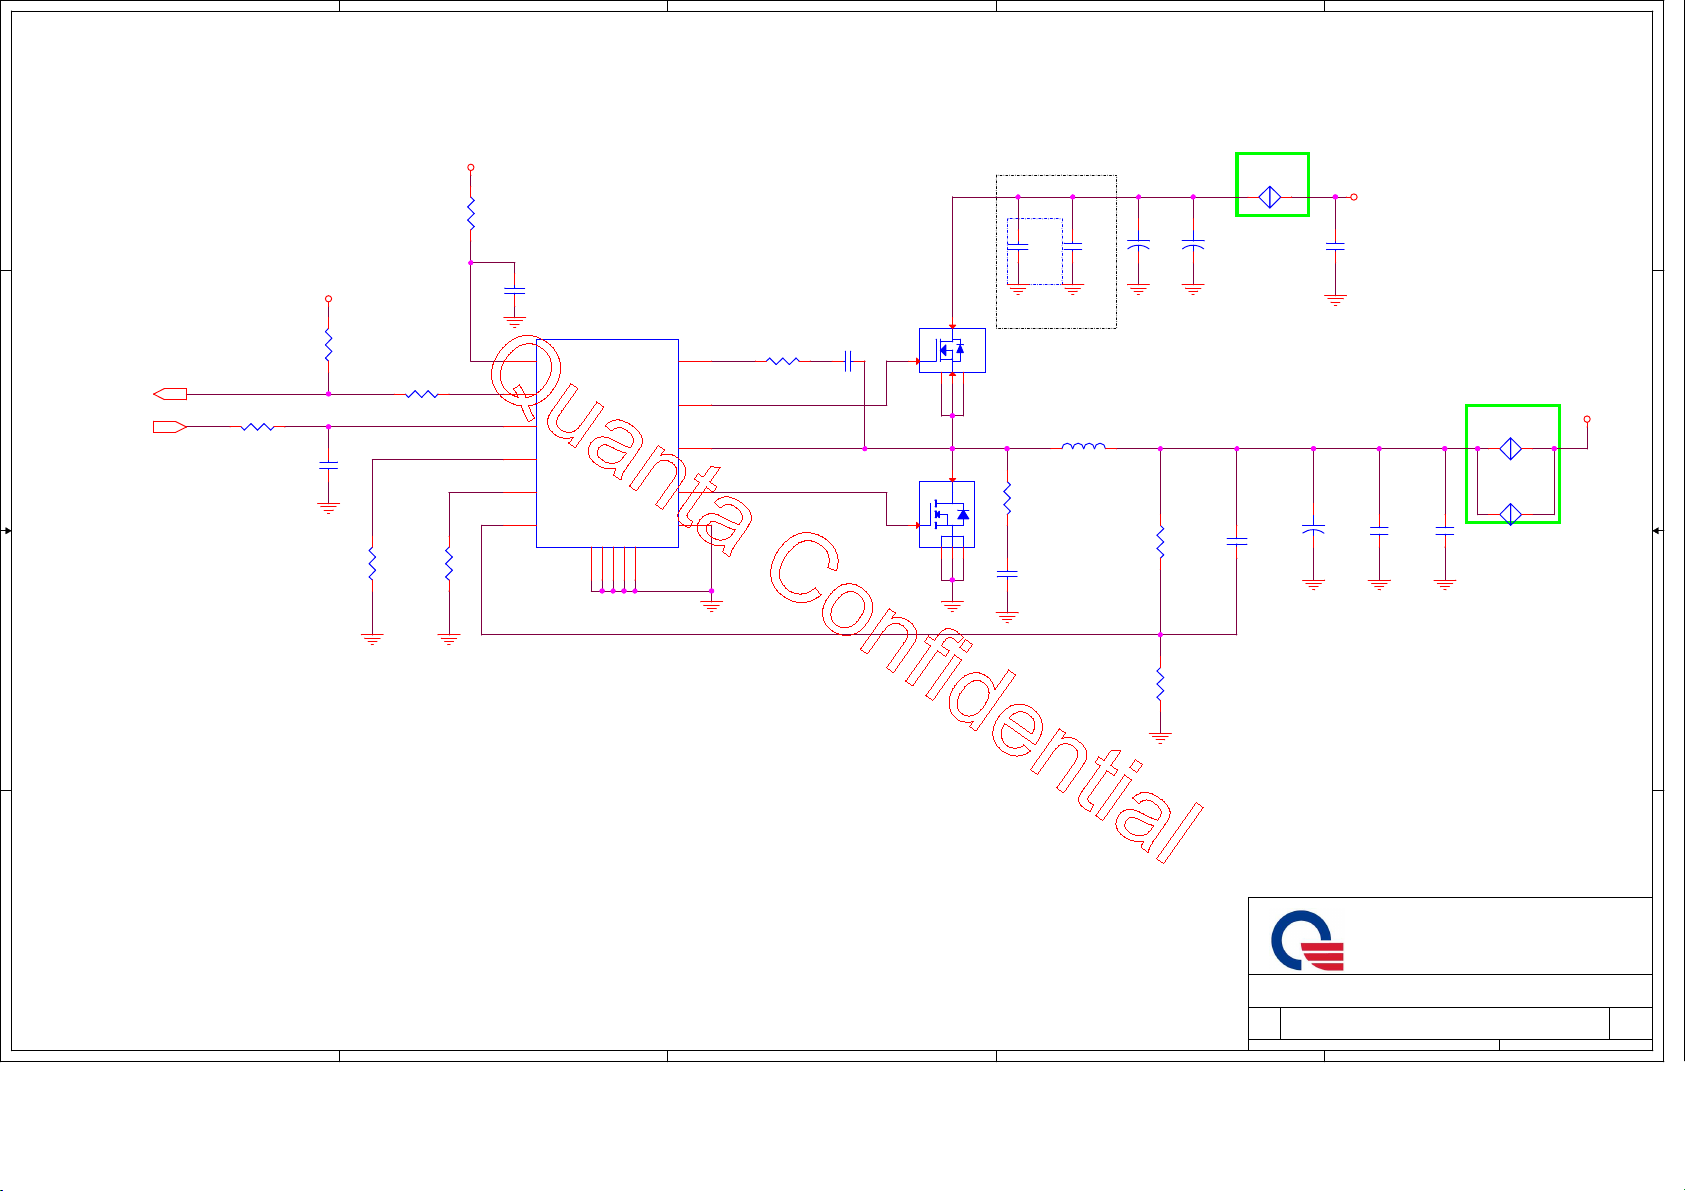Select the diamond symbol in top green box

[x=1270, y=197]
